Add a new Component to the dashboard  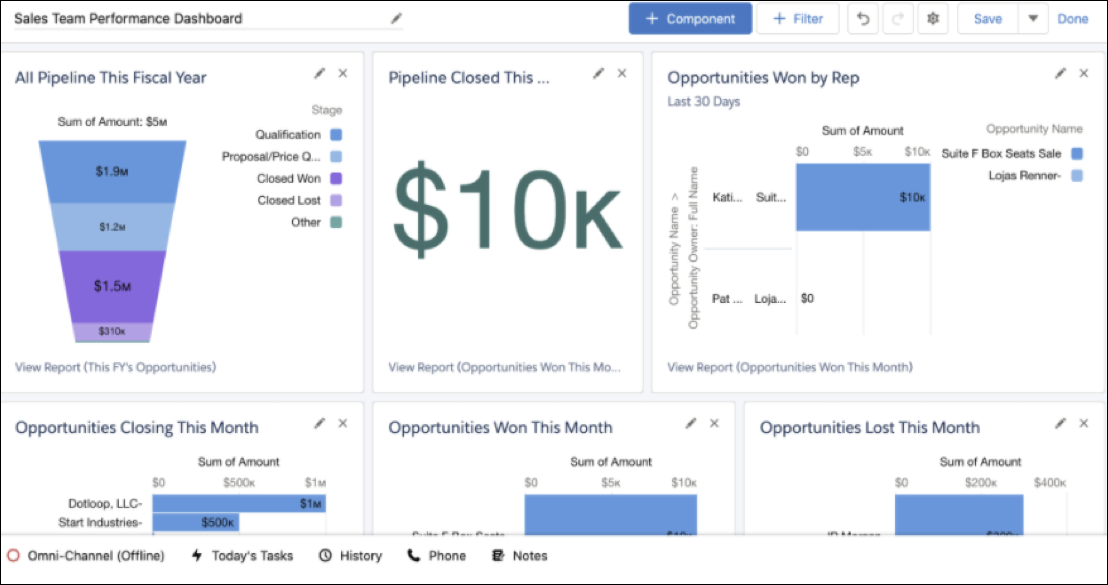click(690, 18)
